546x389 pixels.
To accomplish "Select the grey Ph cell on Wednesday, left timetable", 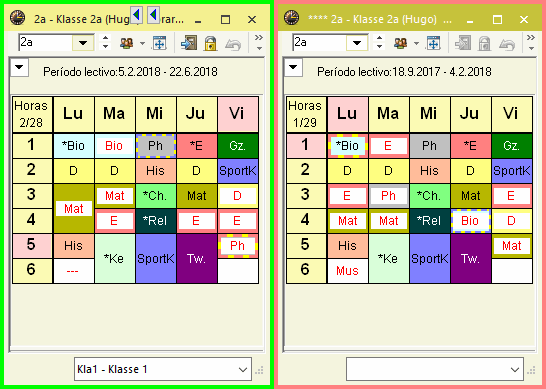I will coord(156,146).
